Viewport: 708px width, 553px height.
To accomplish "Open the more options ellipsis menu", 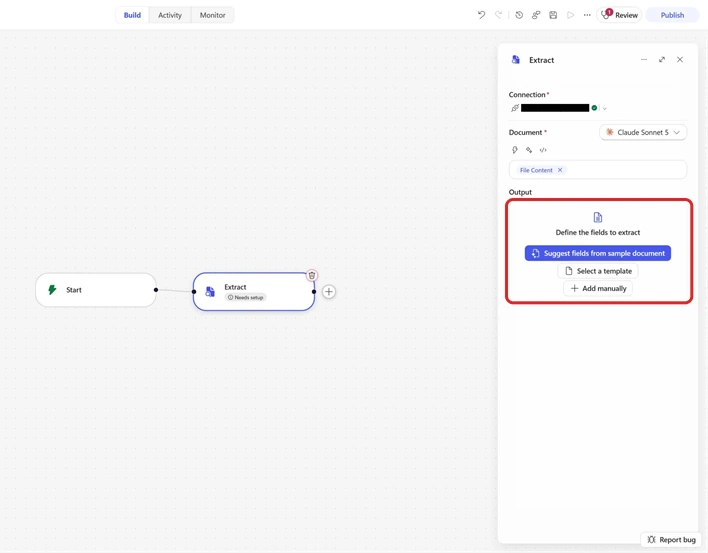I will 587,15.
